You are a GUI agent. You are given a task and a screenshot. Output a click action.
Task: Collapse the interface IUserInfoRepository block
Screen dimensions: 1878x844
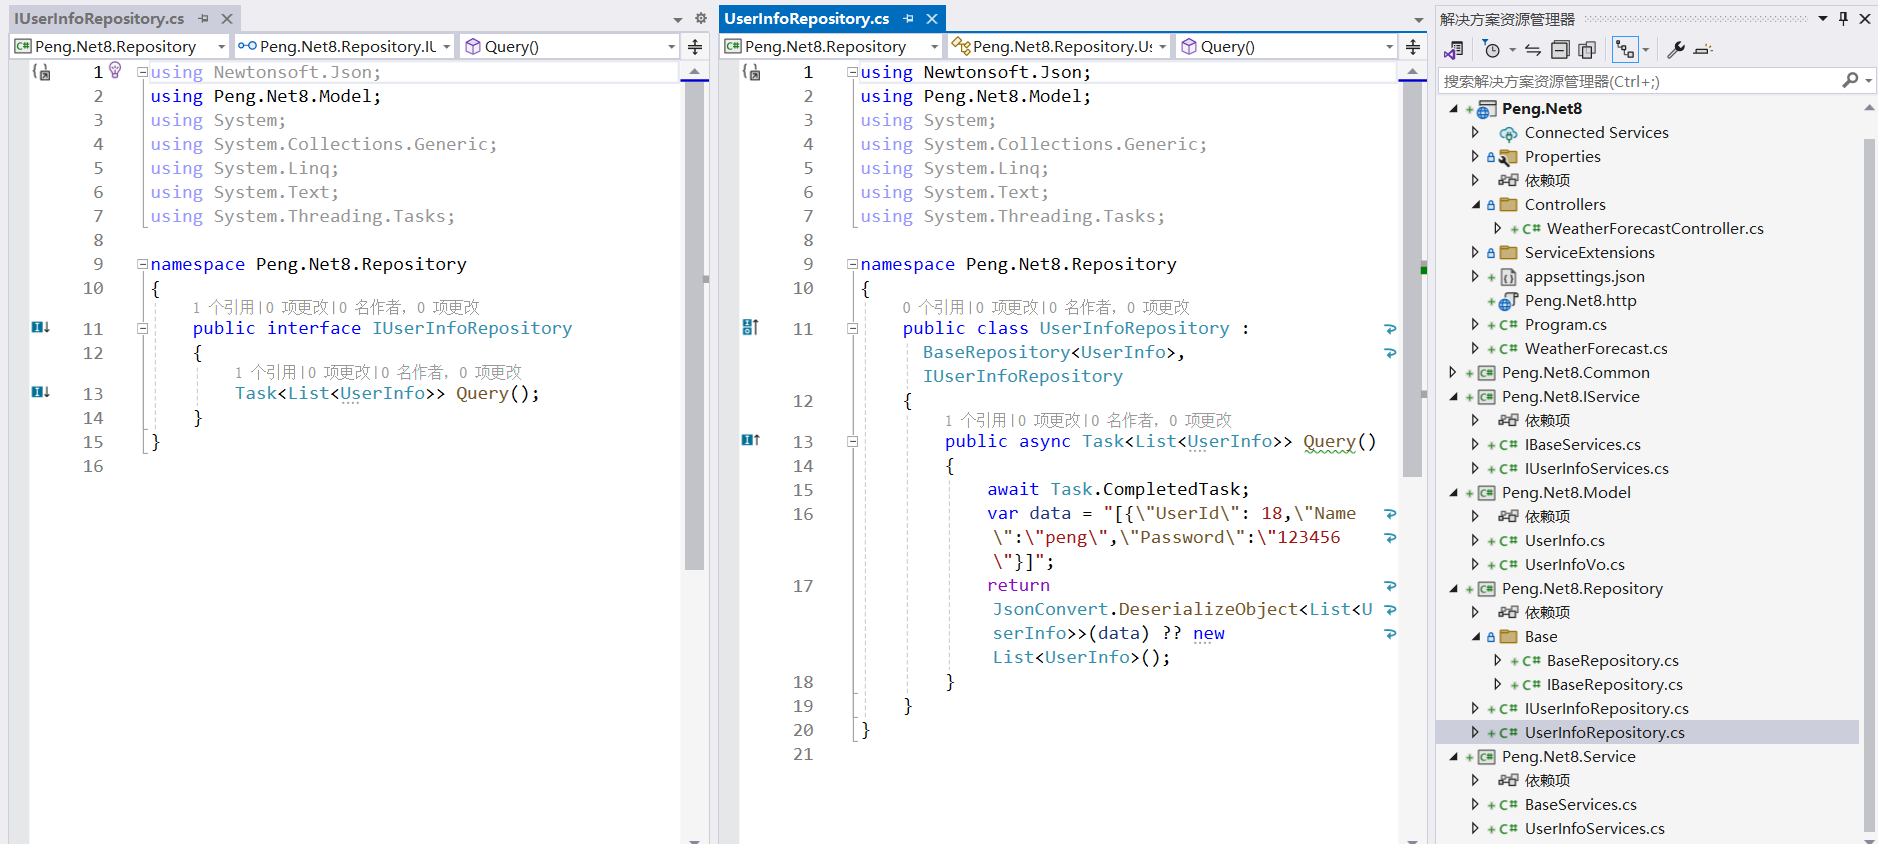142,328
